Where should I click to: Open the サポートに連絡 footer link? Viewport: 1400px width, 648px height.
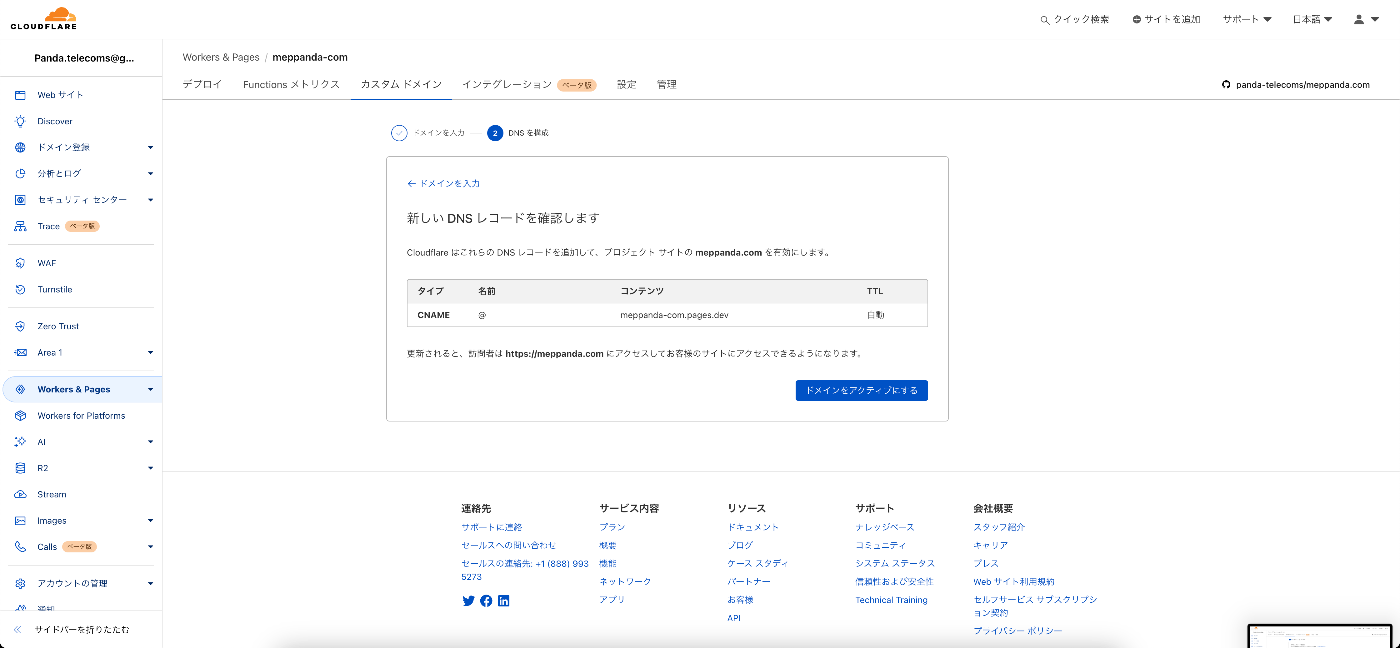[492, 527]
